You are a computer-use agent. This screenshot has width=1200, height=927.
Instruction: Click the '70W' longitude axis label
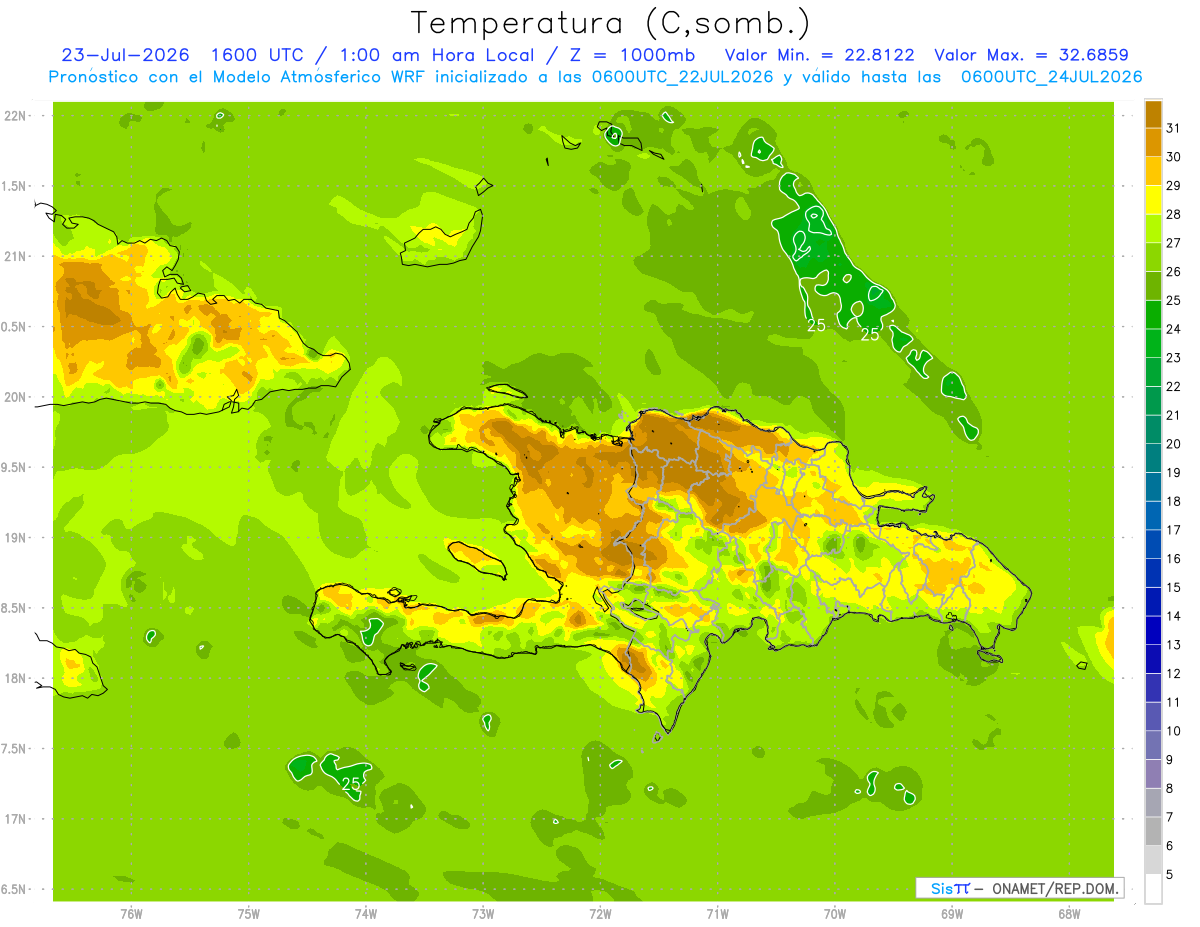[835, 914]
